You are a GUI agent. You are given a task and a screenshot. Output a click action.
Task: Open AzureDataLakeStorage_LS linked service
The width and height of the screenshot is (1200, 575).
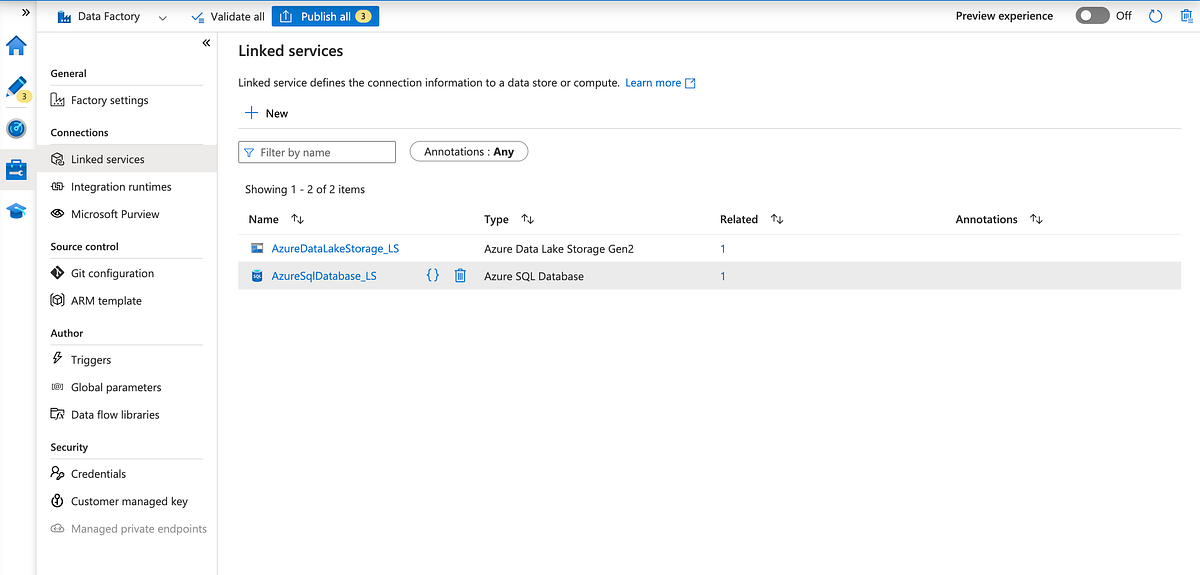335,248
